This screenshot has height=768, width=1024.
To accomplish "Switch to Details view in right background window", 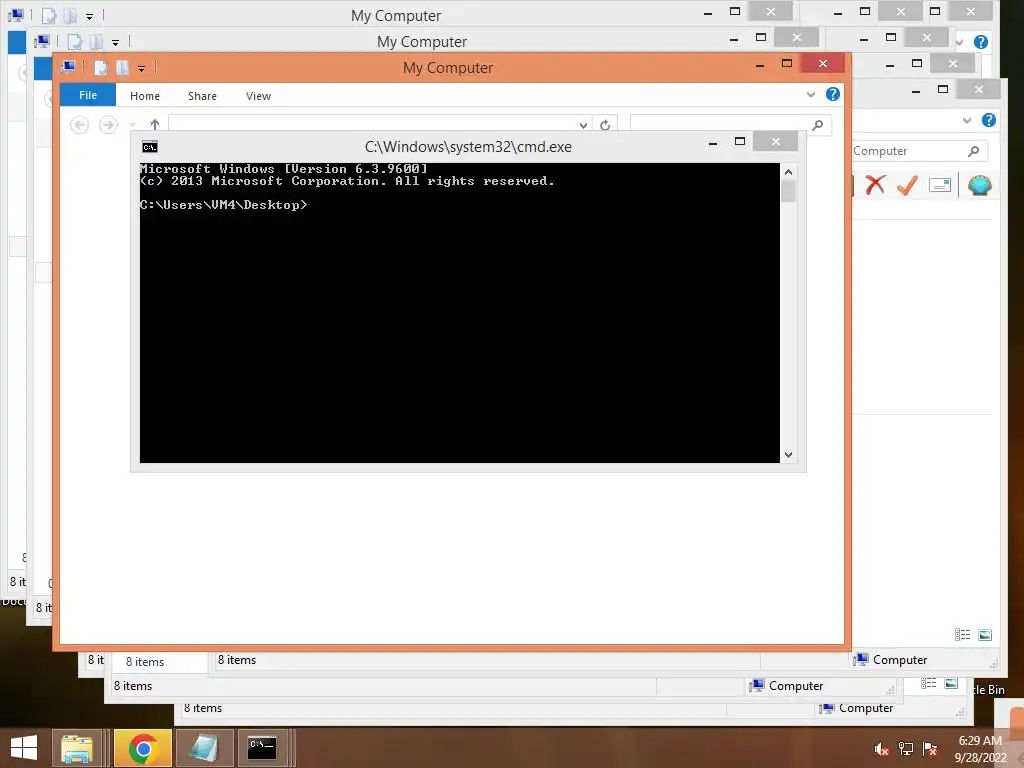I will pyautogui.click(x=962, y=635).
